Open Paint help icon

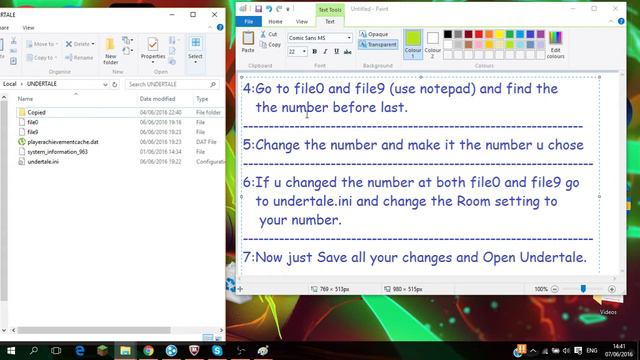(x=621, y=21)
